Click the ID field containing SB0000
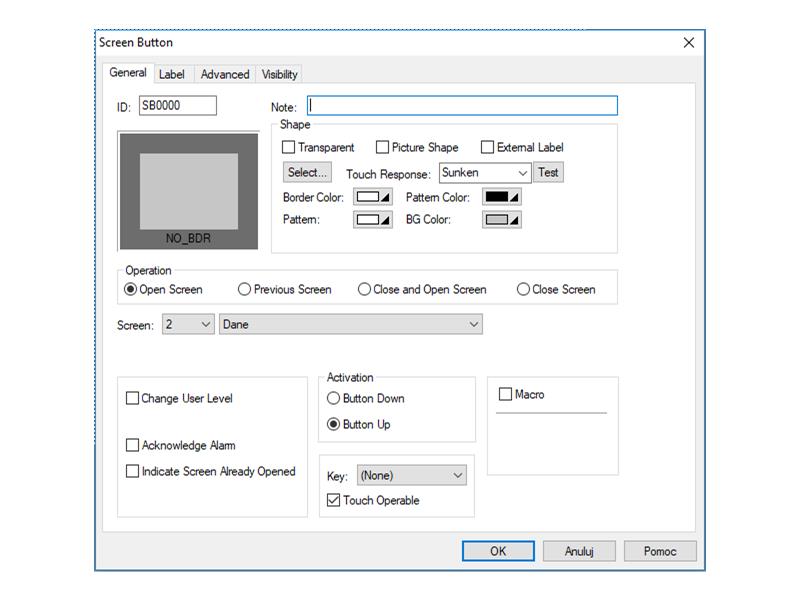The width and height of the screenshot is (800, 600). pos(178,106)
